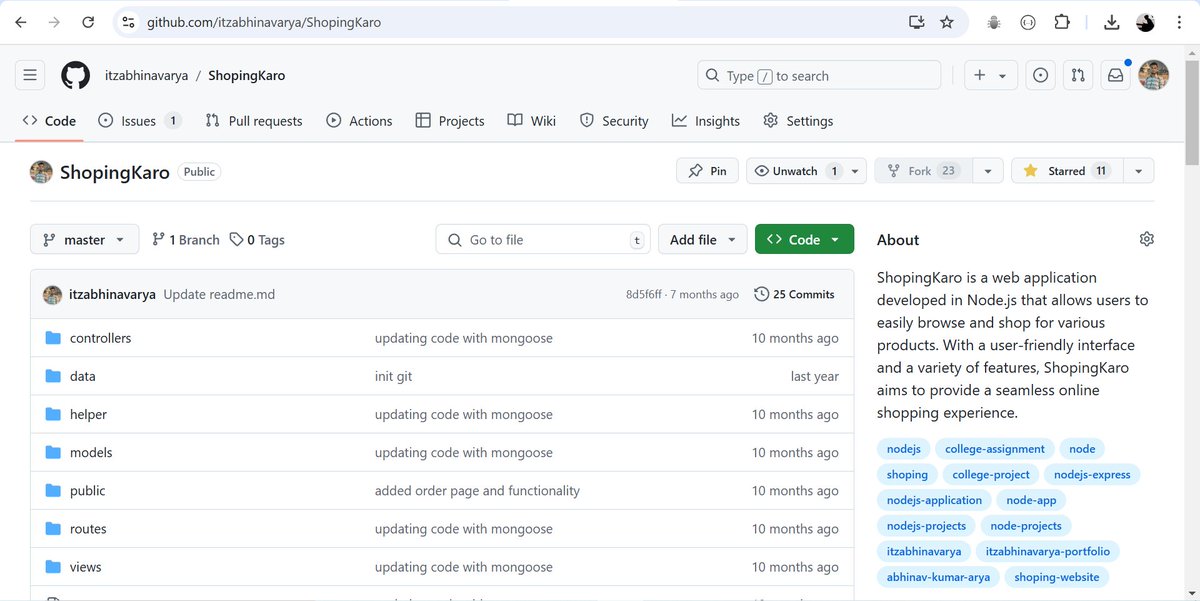Select the nodejs-express topic tag
Image resolution: width=1200 pixels, height=601 pixels.
point(1092,474)
